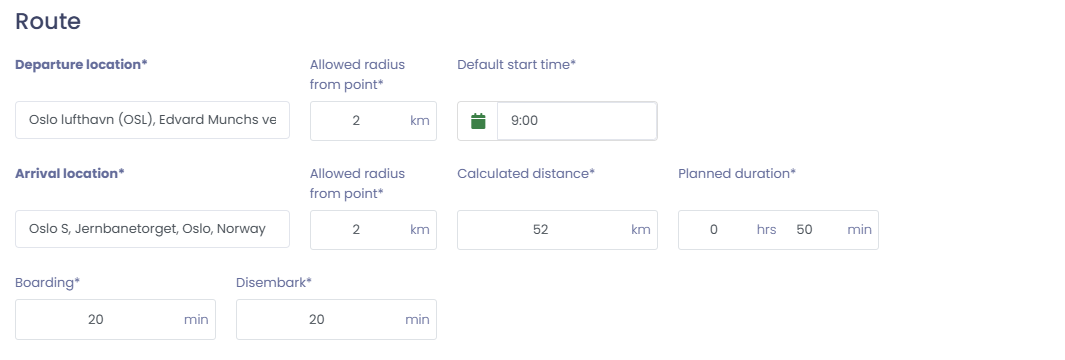The image size is (1065, 360).
Task: Click the departure Allowed radius value field
Action: tap(373, 121)
